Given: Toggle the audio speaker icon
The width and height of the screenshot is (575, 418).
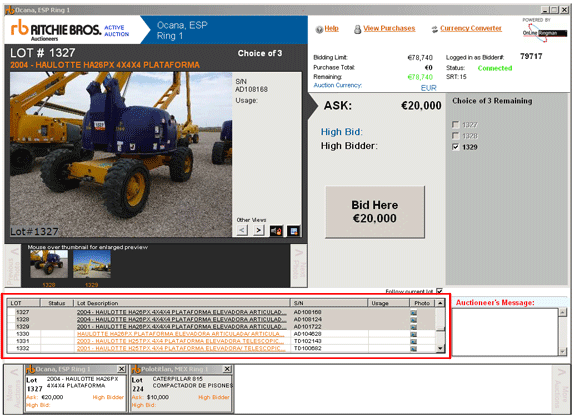Looking at the screenshot, I should 276,231.
